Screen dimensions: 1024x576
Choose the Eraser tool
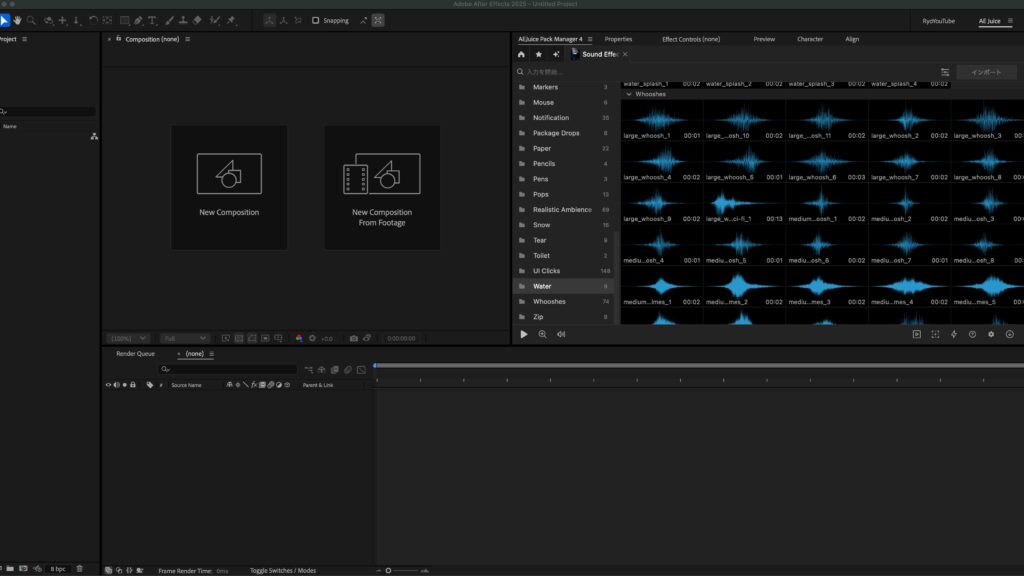197,20
